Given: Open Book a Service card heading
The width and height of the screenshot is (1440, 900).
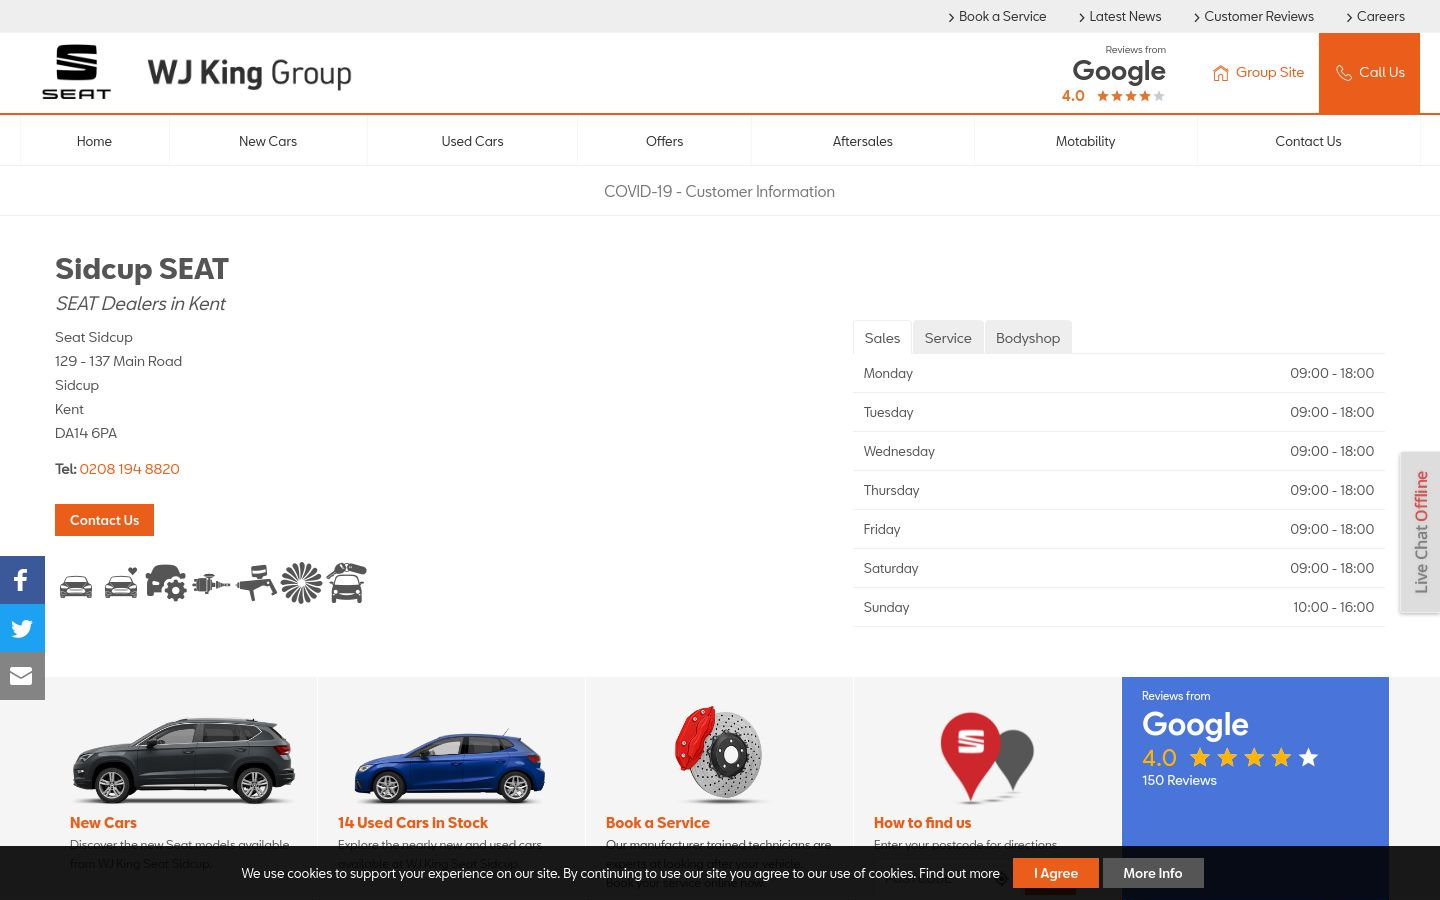Looking at the screenshot, I should point(658,823).
